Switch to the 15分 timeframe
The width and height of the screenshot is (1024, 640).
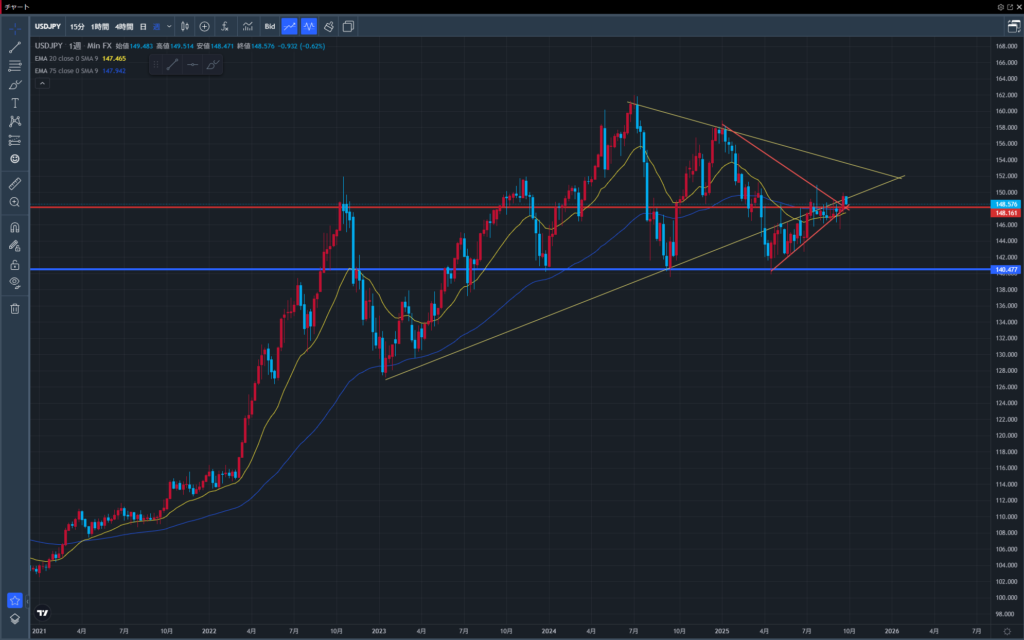(77, 26)
